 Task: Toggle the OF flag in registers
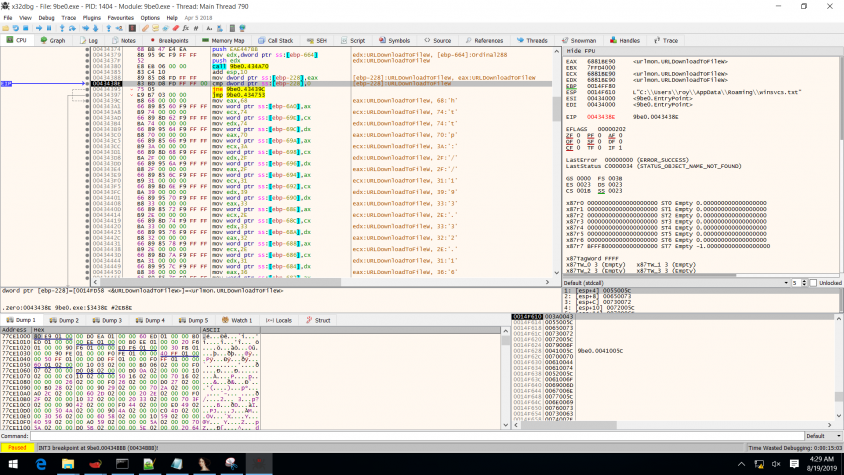point(569,142)
